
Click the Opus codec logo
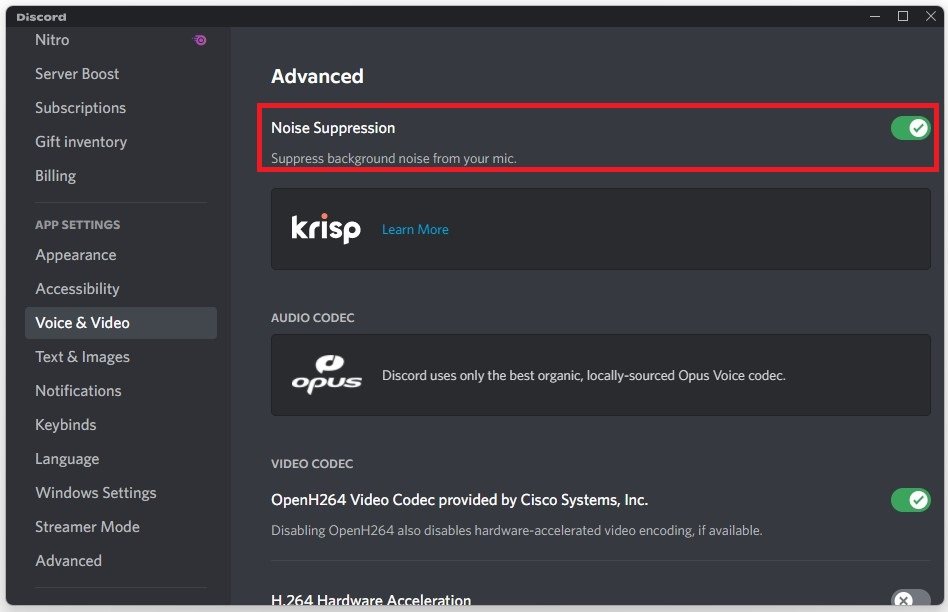(x=326, y=375)
